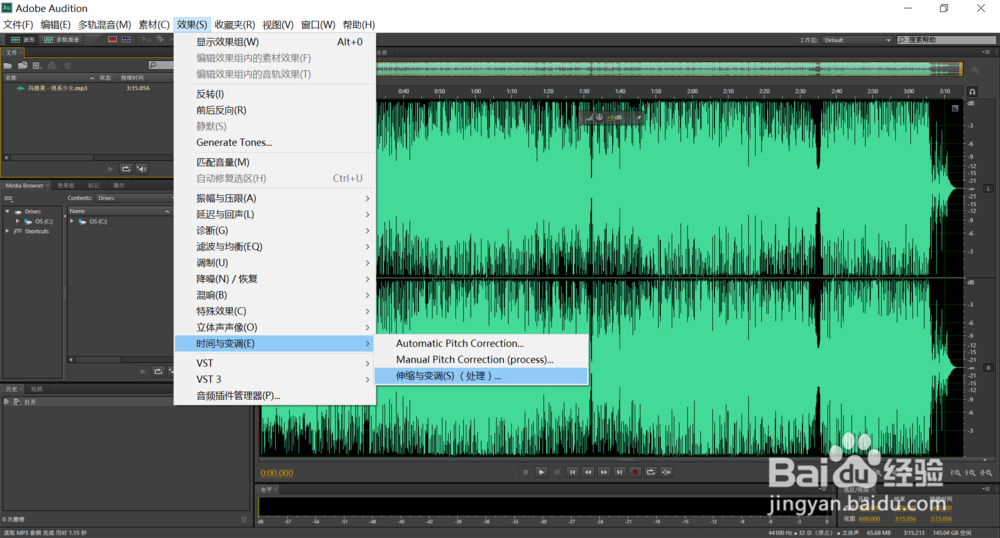Open the 视图(V) menu
This screenshot has width=1000, height=538.
pyautogui.click(x=278, y=25)
